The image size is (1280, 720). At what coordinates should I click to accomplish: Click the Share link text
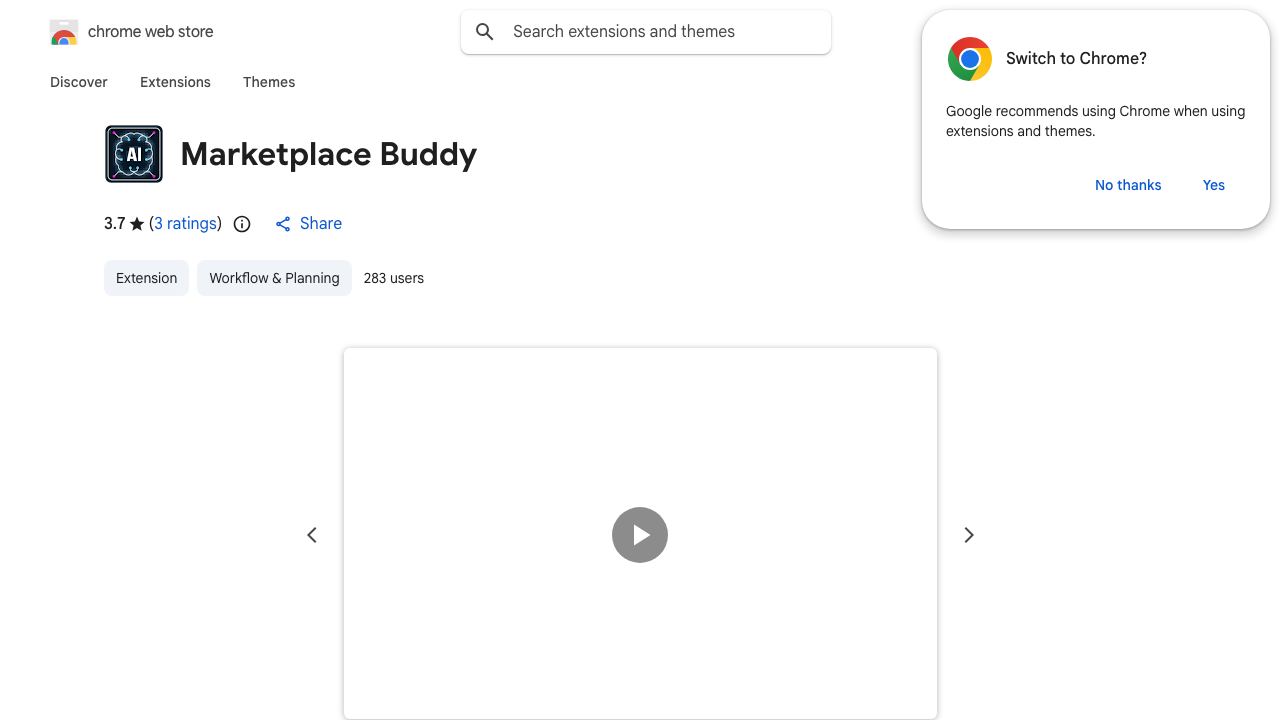click(321, 224)
